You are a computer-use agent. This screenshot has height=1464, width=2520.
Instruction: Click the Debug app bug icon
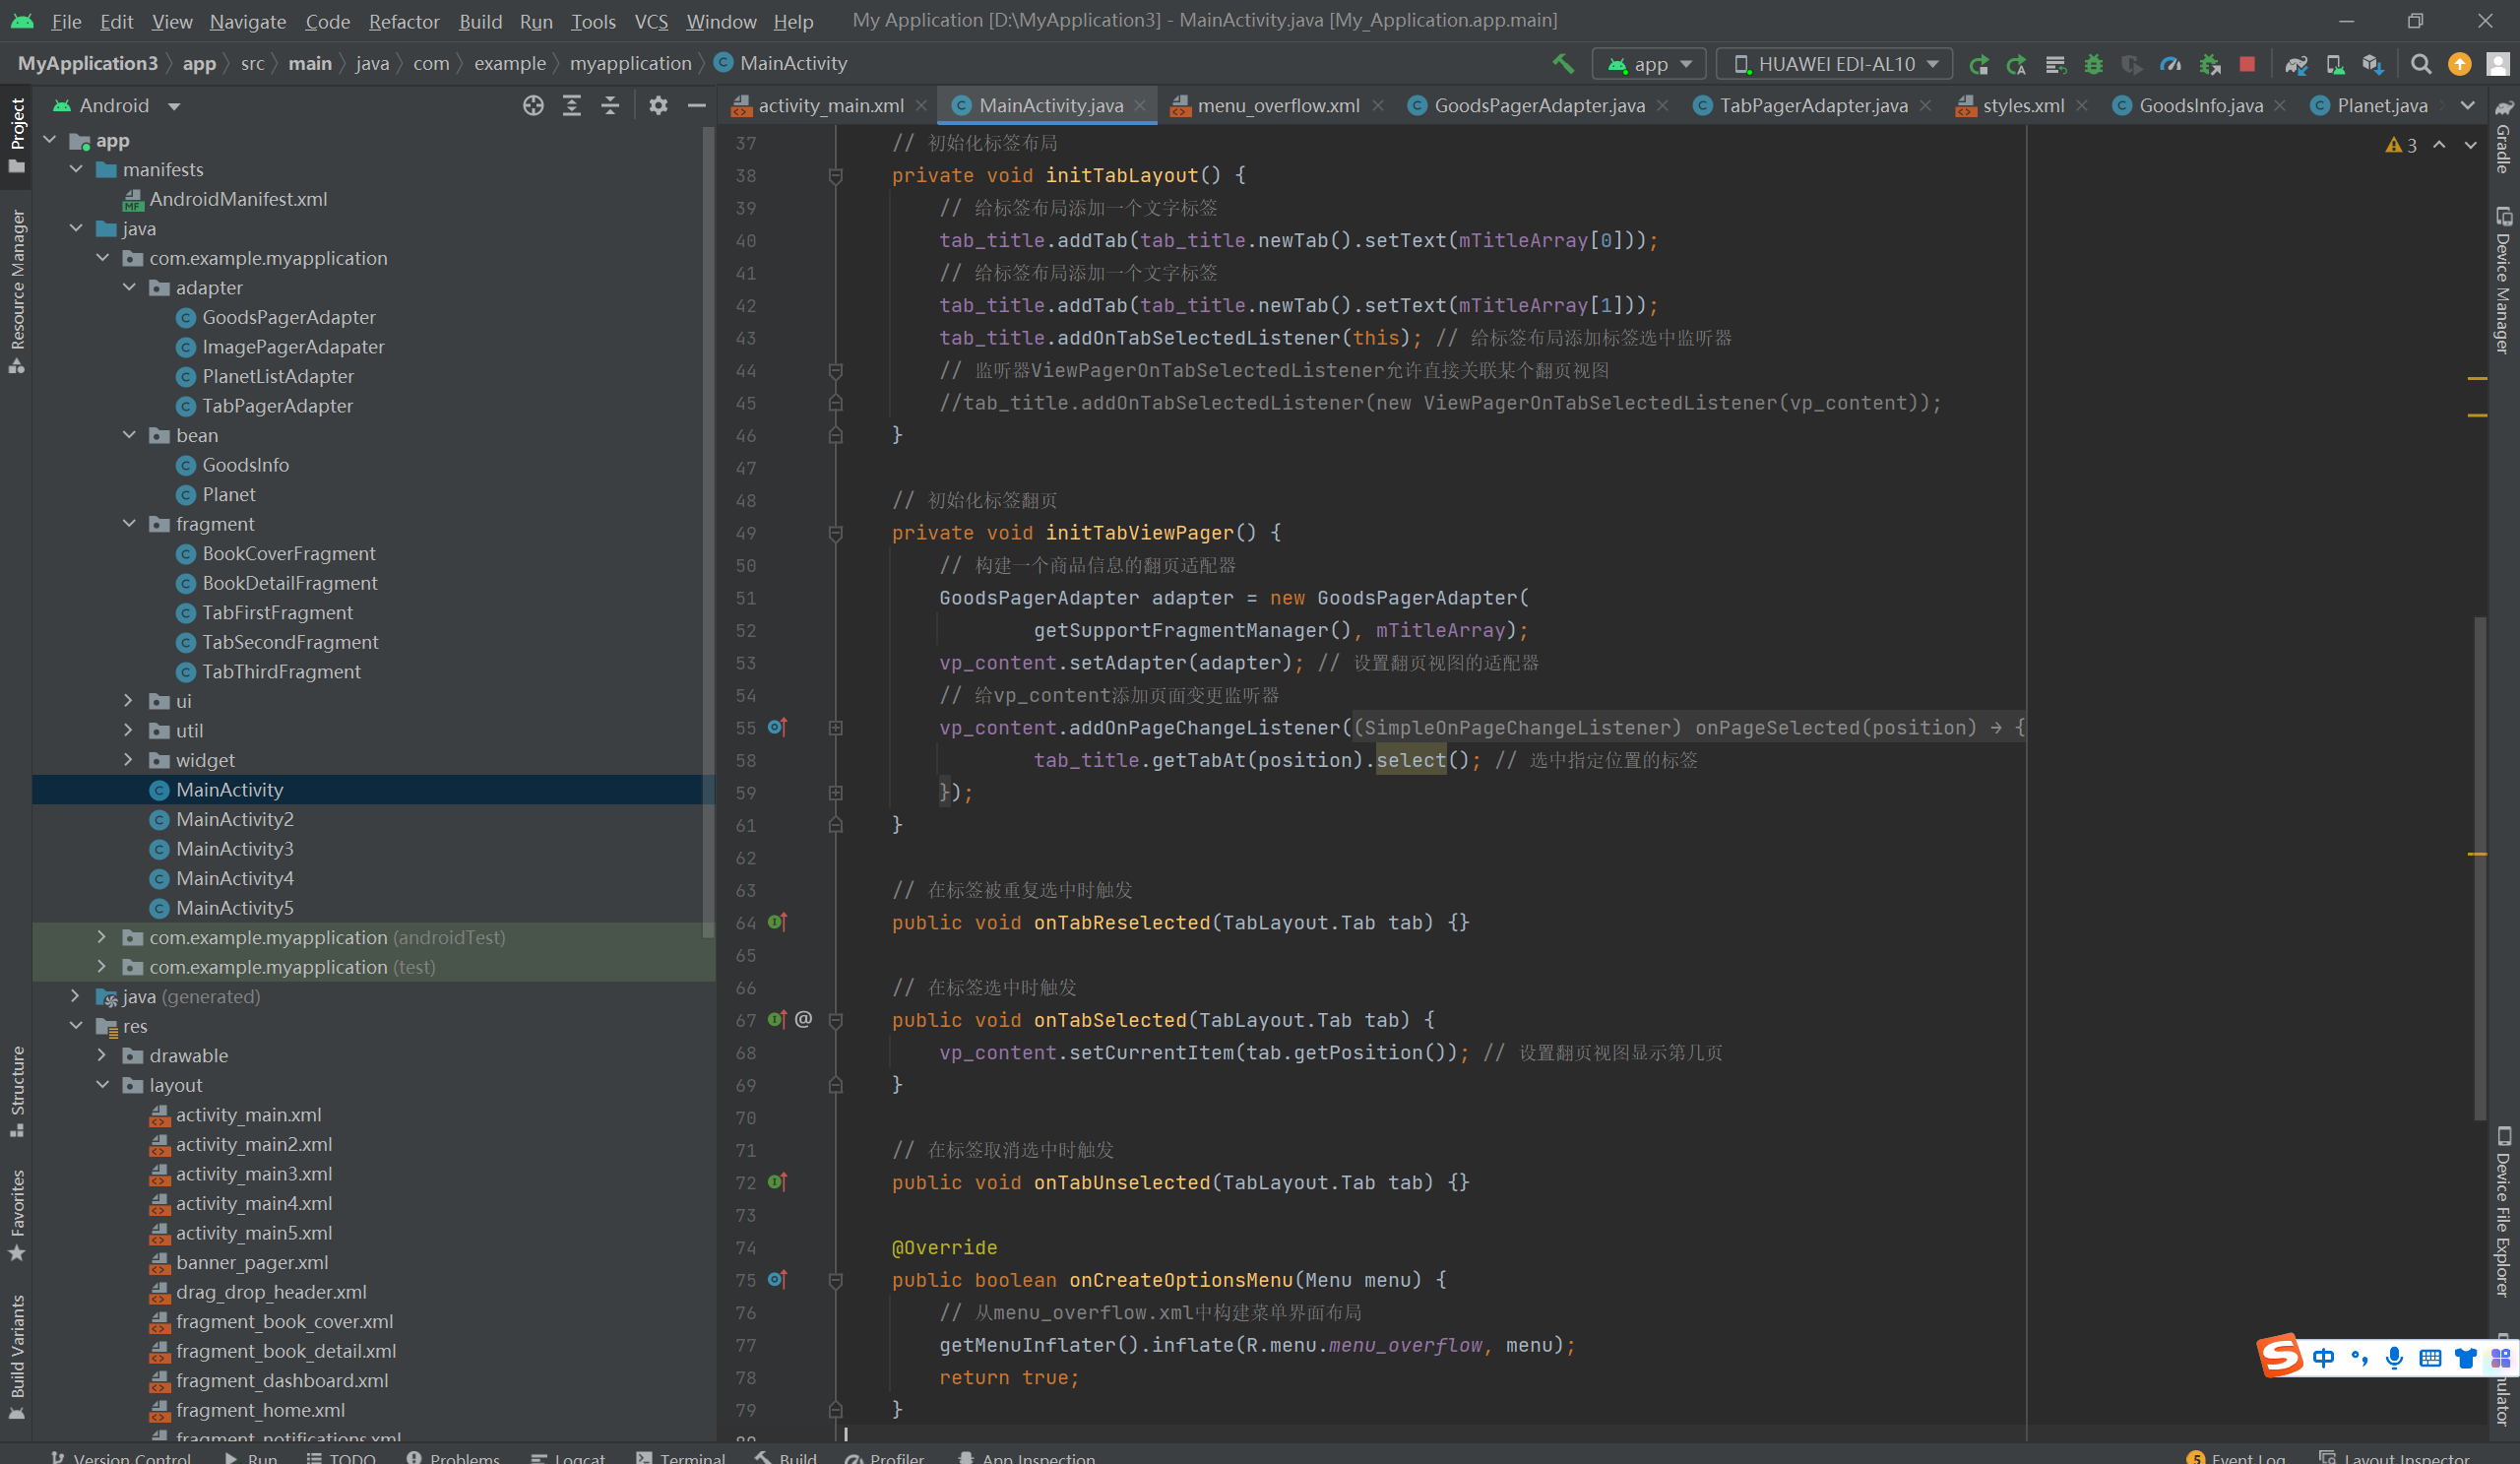click(2093, 64)
